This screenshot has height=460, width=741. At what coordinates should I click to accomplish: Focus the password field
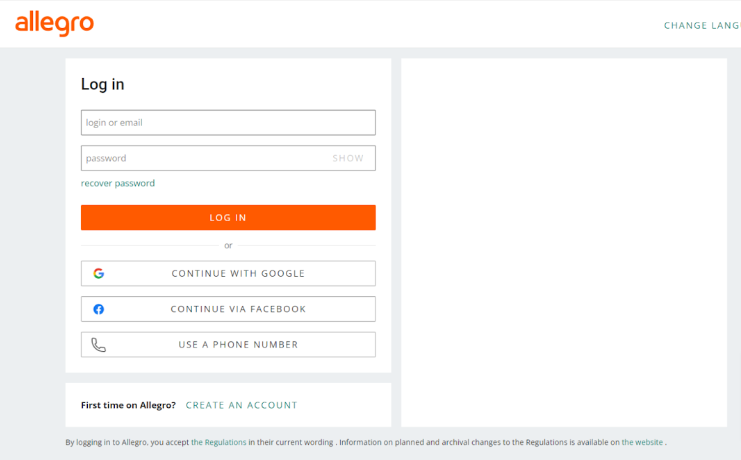[228, 158]
